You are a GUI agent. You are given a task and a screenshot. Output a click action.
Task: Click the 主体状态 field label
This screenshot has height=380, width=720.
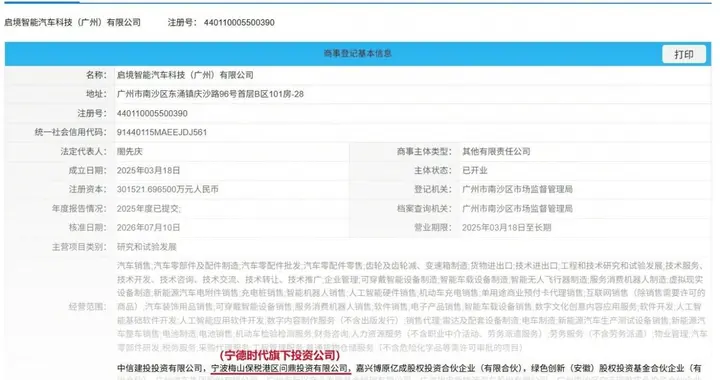pos(433,170)
